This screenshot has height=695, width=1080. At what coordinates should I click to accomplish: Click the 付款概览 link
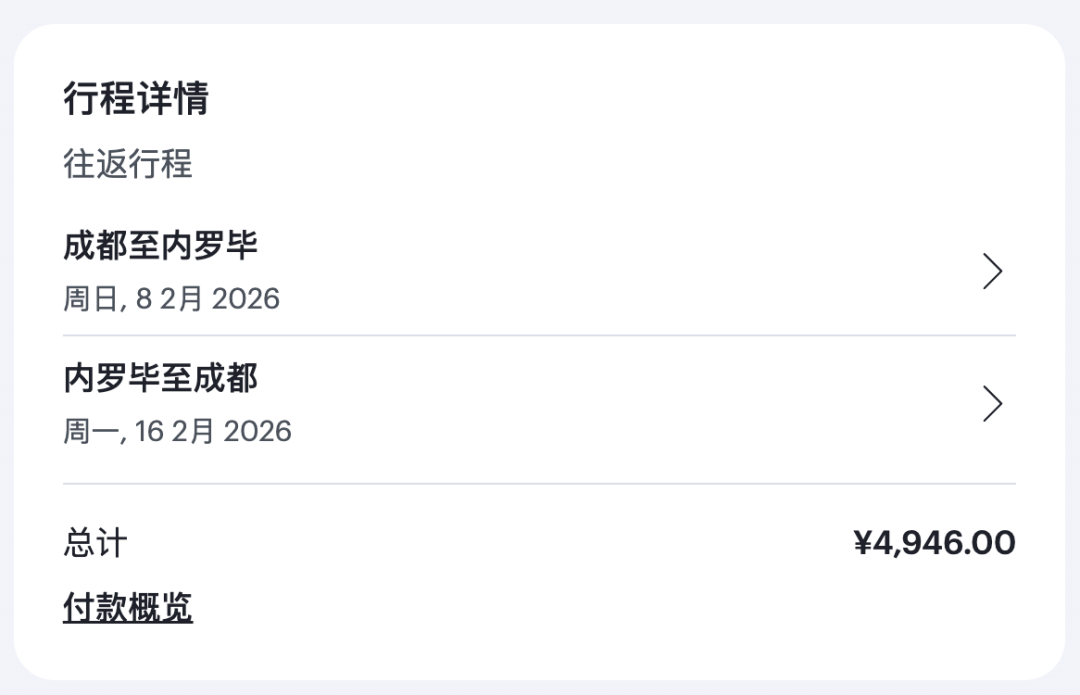pos(127,607)
